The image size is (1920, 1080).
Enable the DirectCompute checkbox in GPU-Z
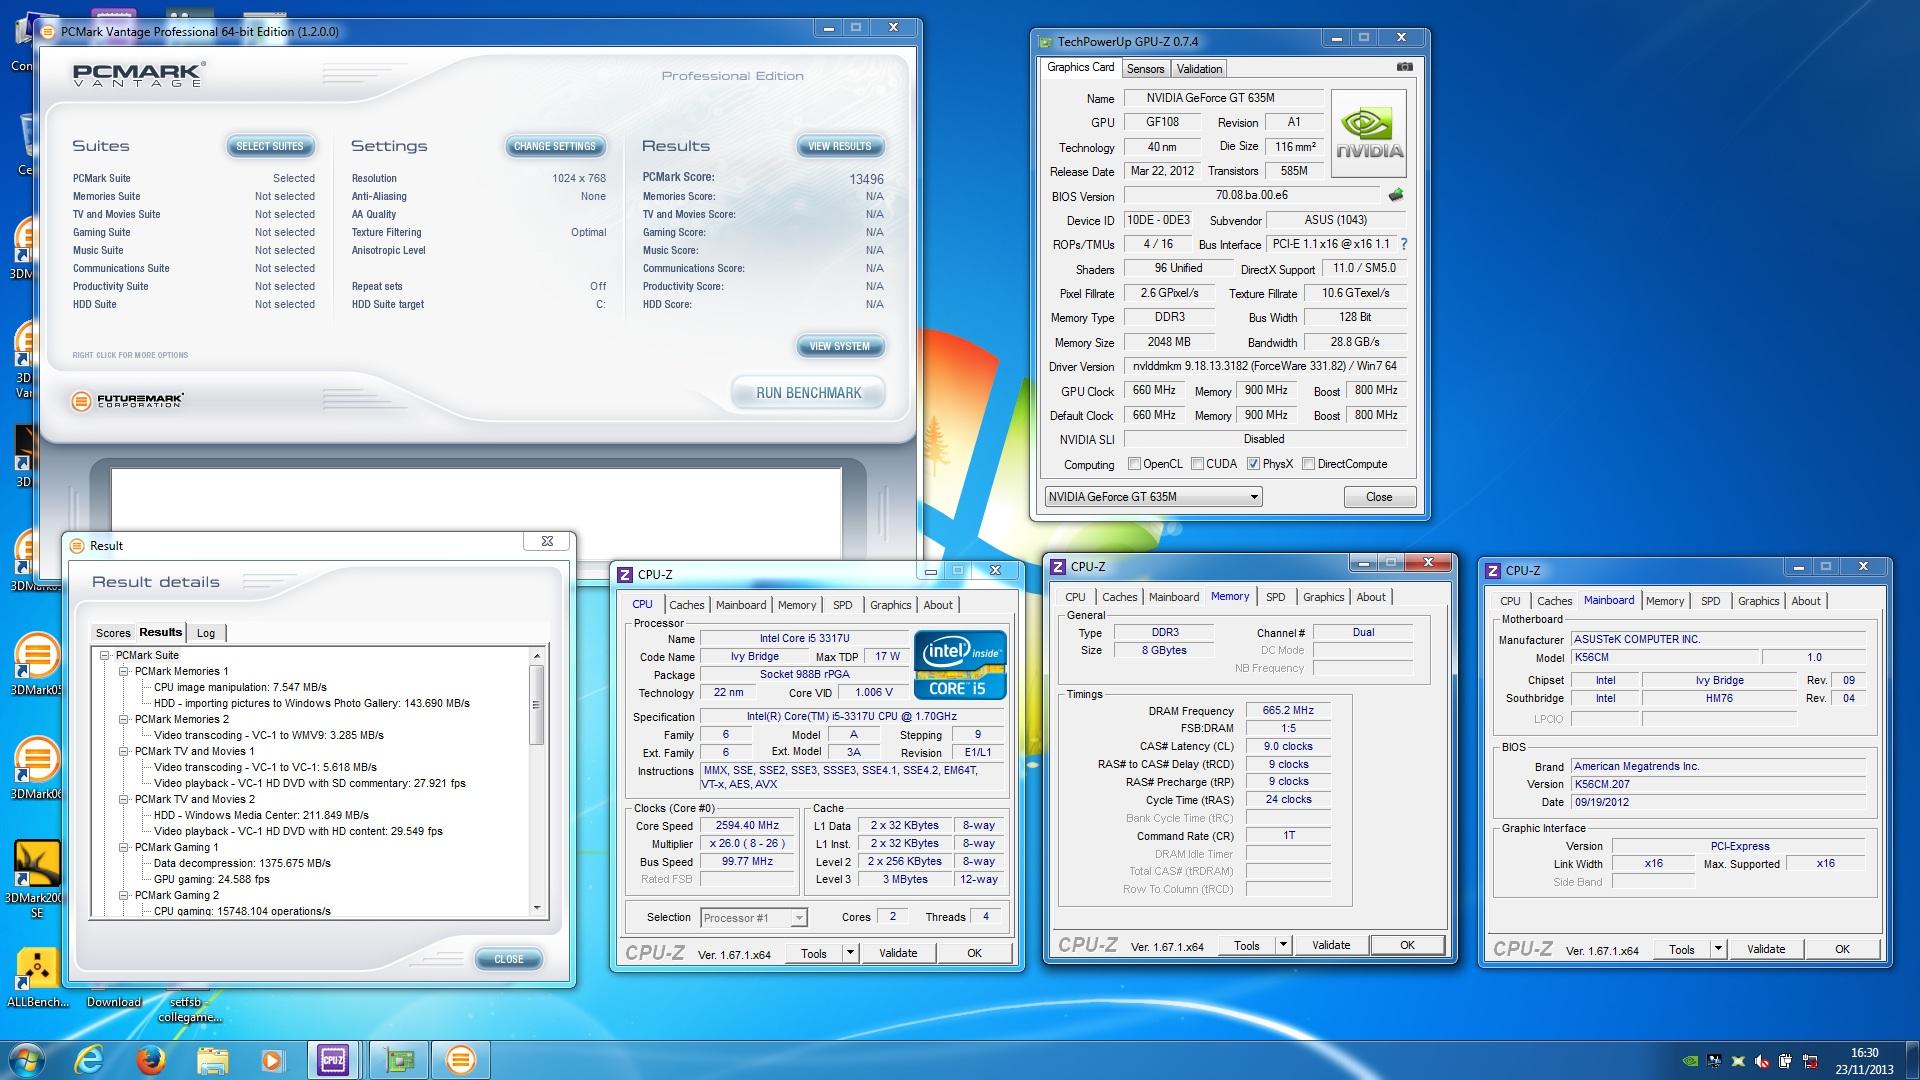(x=1308, y=464)
